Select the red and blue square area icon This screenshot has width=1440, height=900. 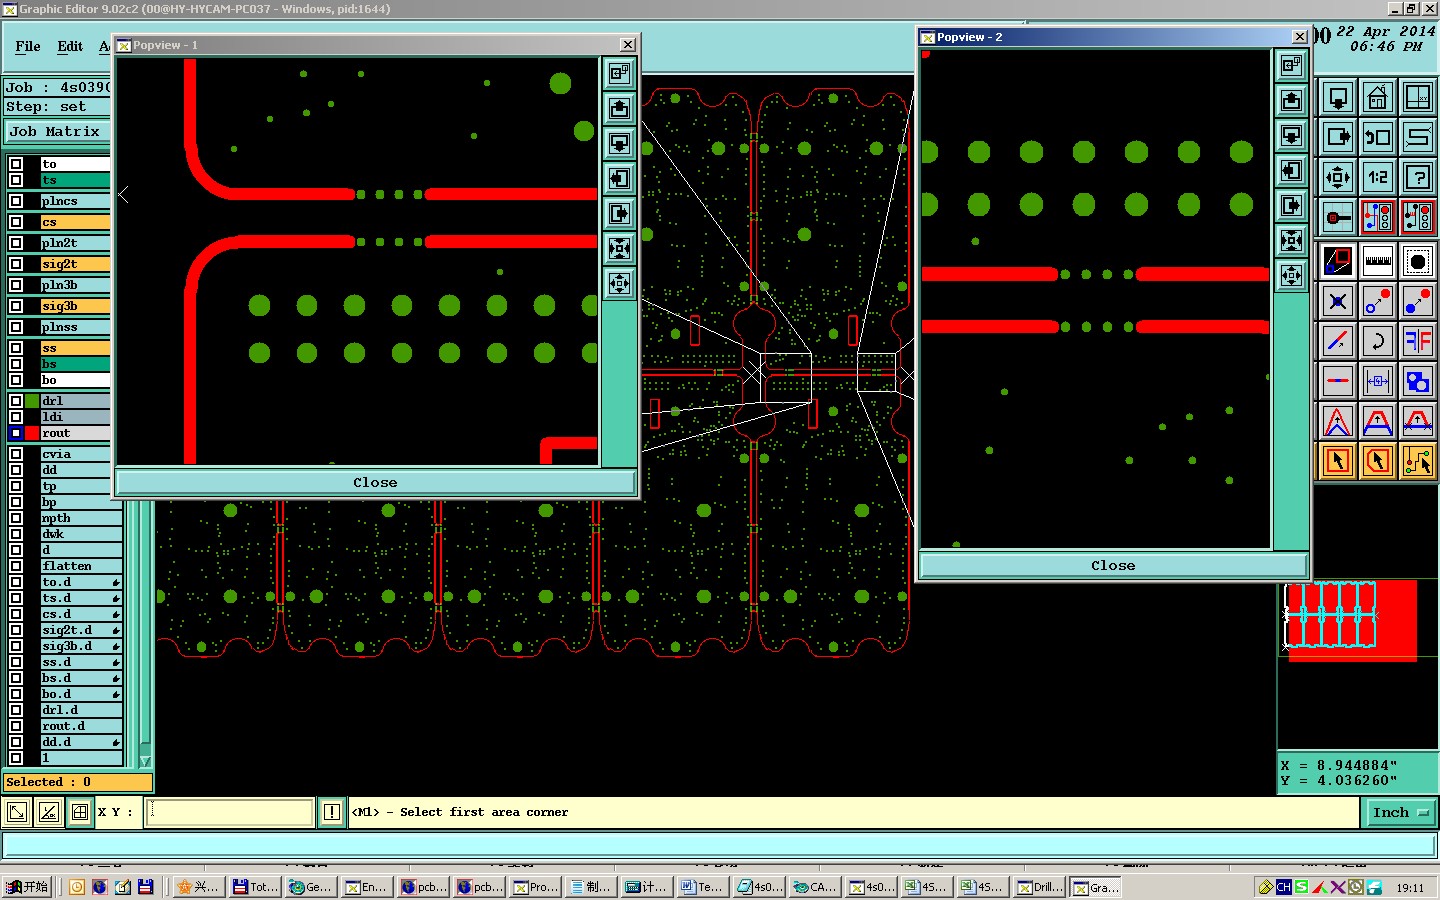point(1337,261)
